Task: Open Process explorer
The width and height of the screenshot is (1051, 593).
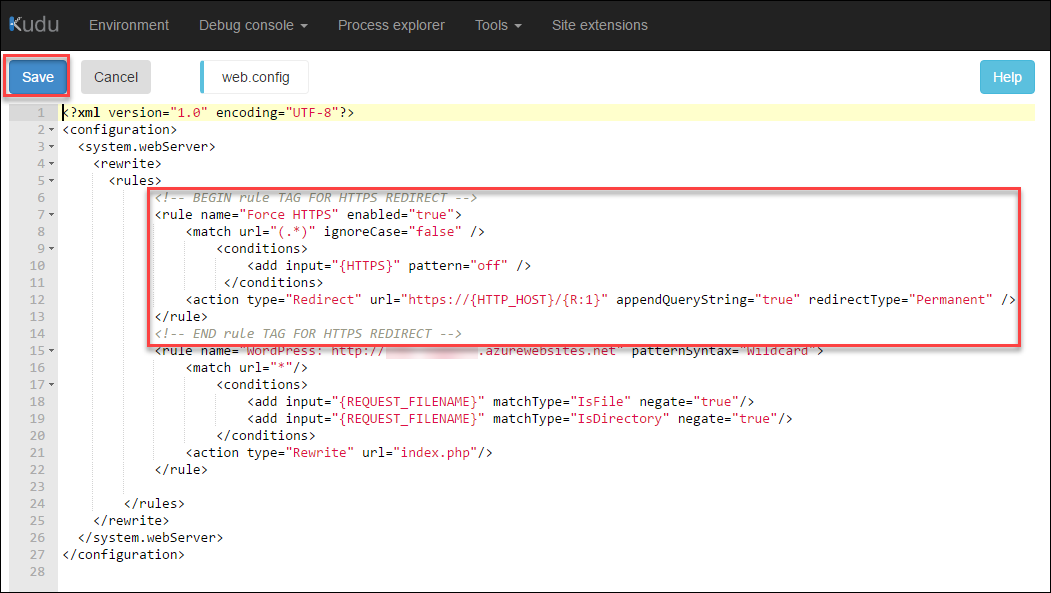Action: coord(391,25)
